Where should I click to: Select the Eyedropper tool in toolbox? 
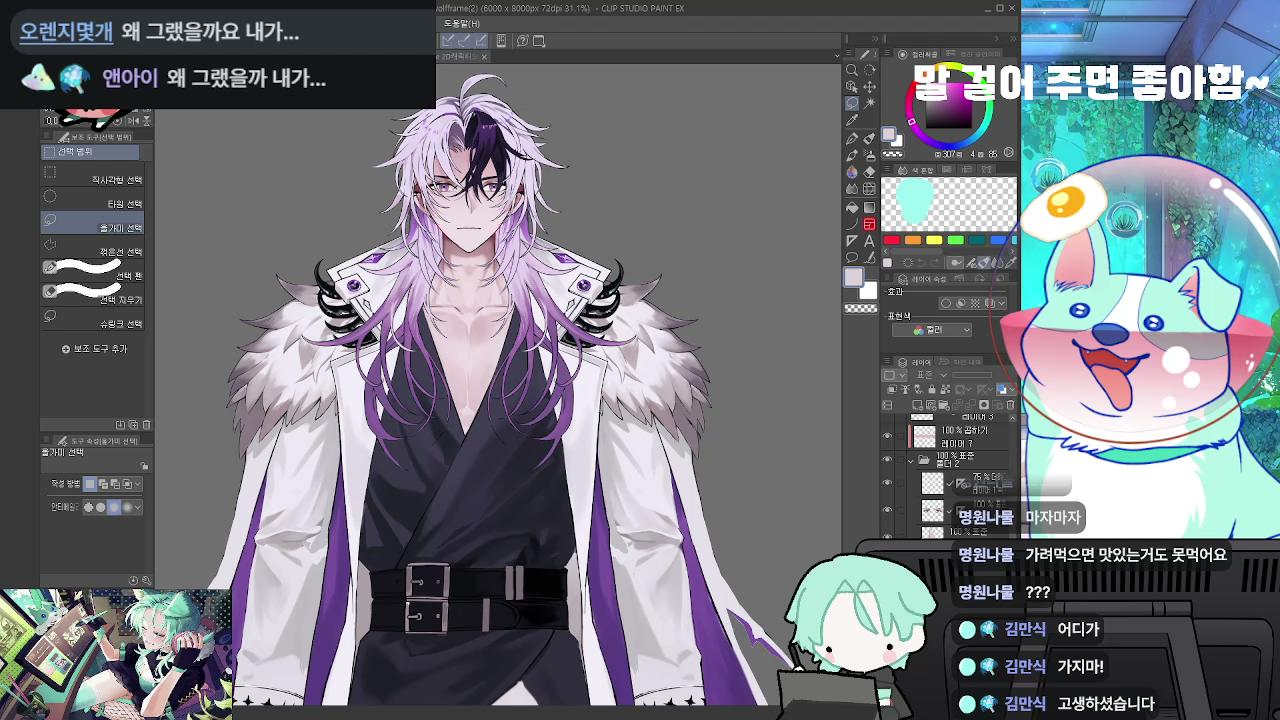[852, 120]
